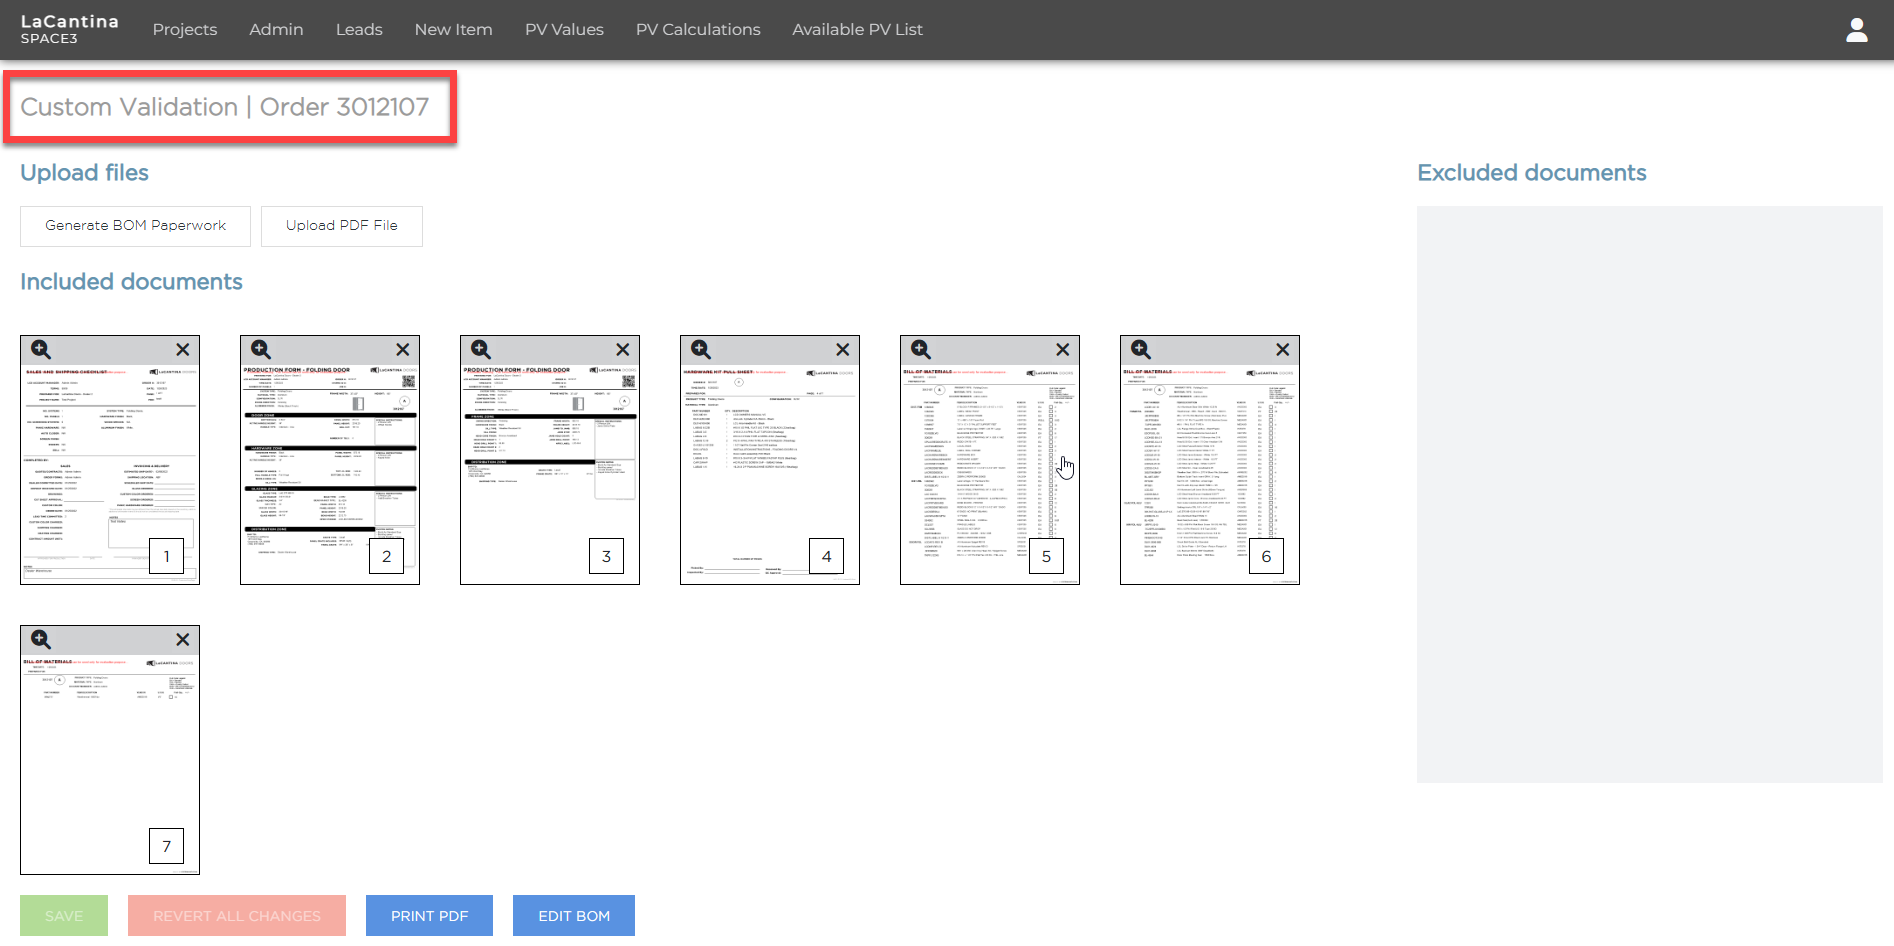
Task: Remove page 7 from included documents
Action: pos(183,639)
